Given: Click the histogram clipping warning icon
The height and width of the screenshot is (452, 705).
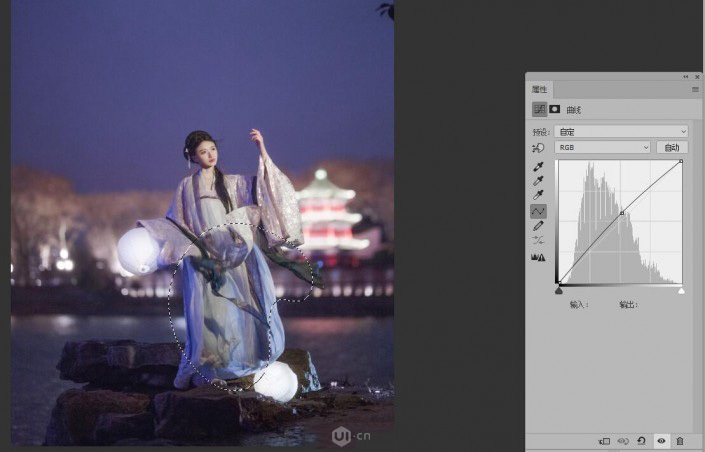Looking at the screenshot, I should [x=539, y=257].
